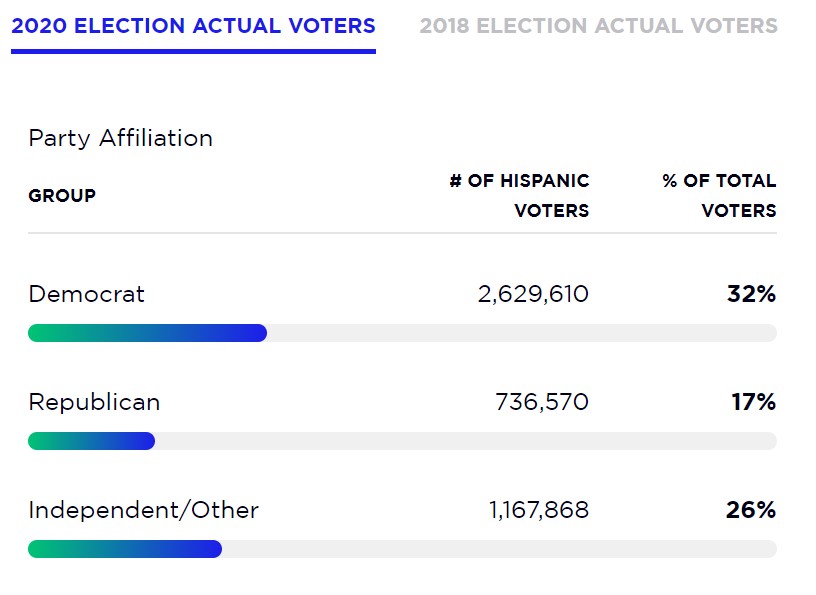
Task: Click the Democrat gradient progress bar
Action: 147,333
